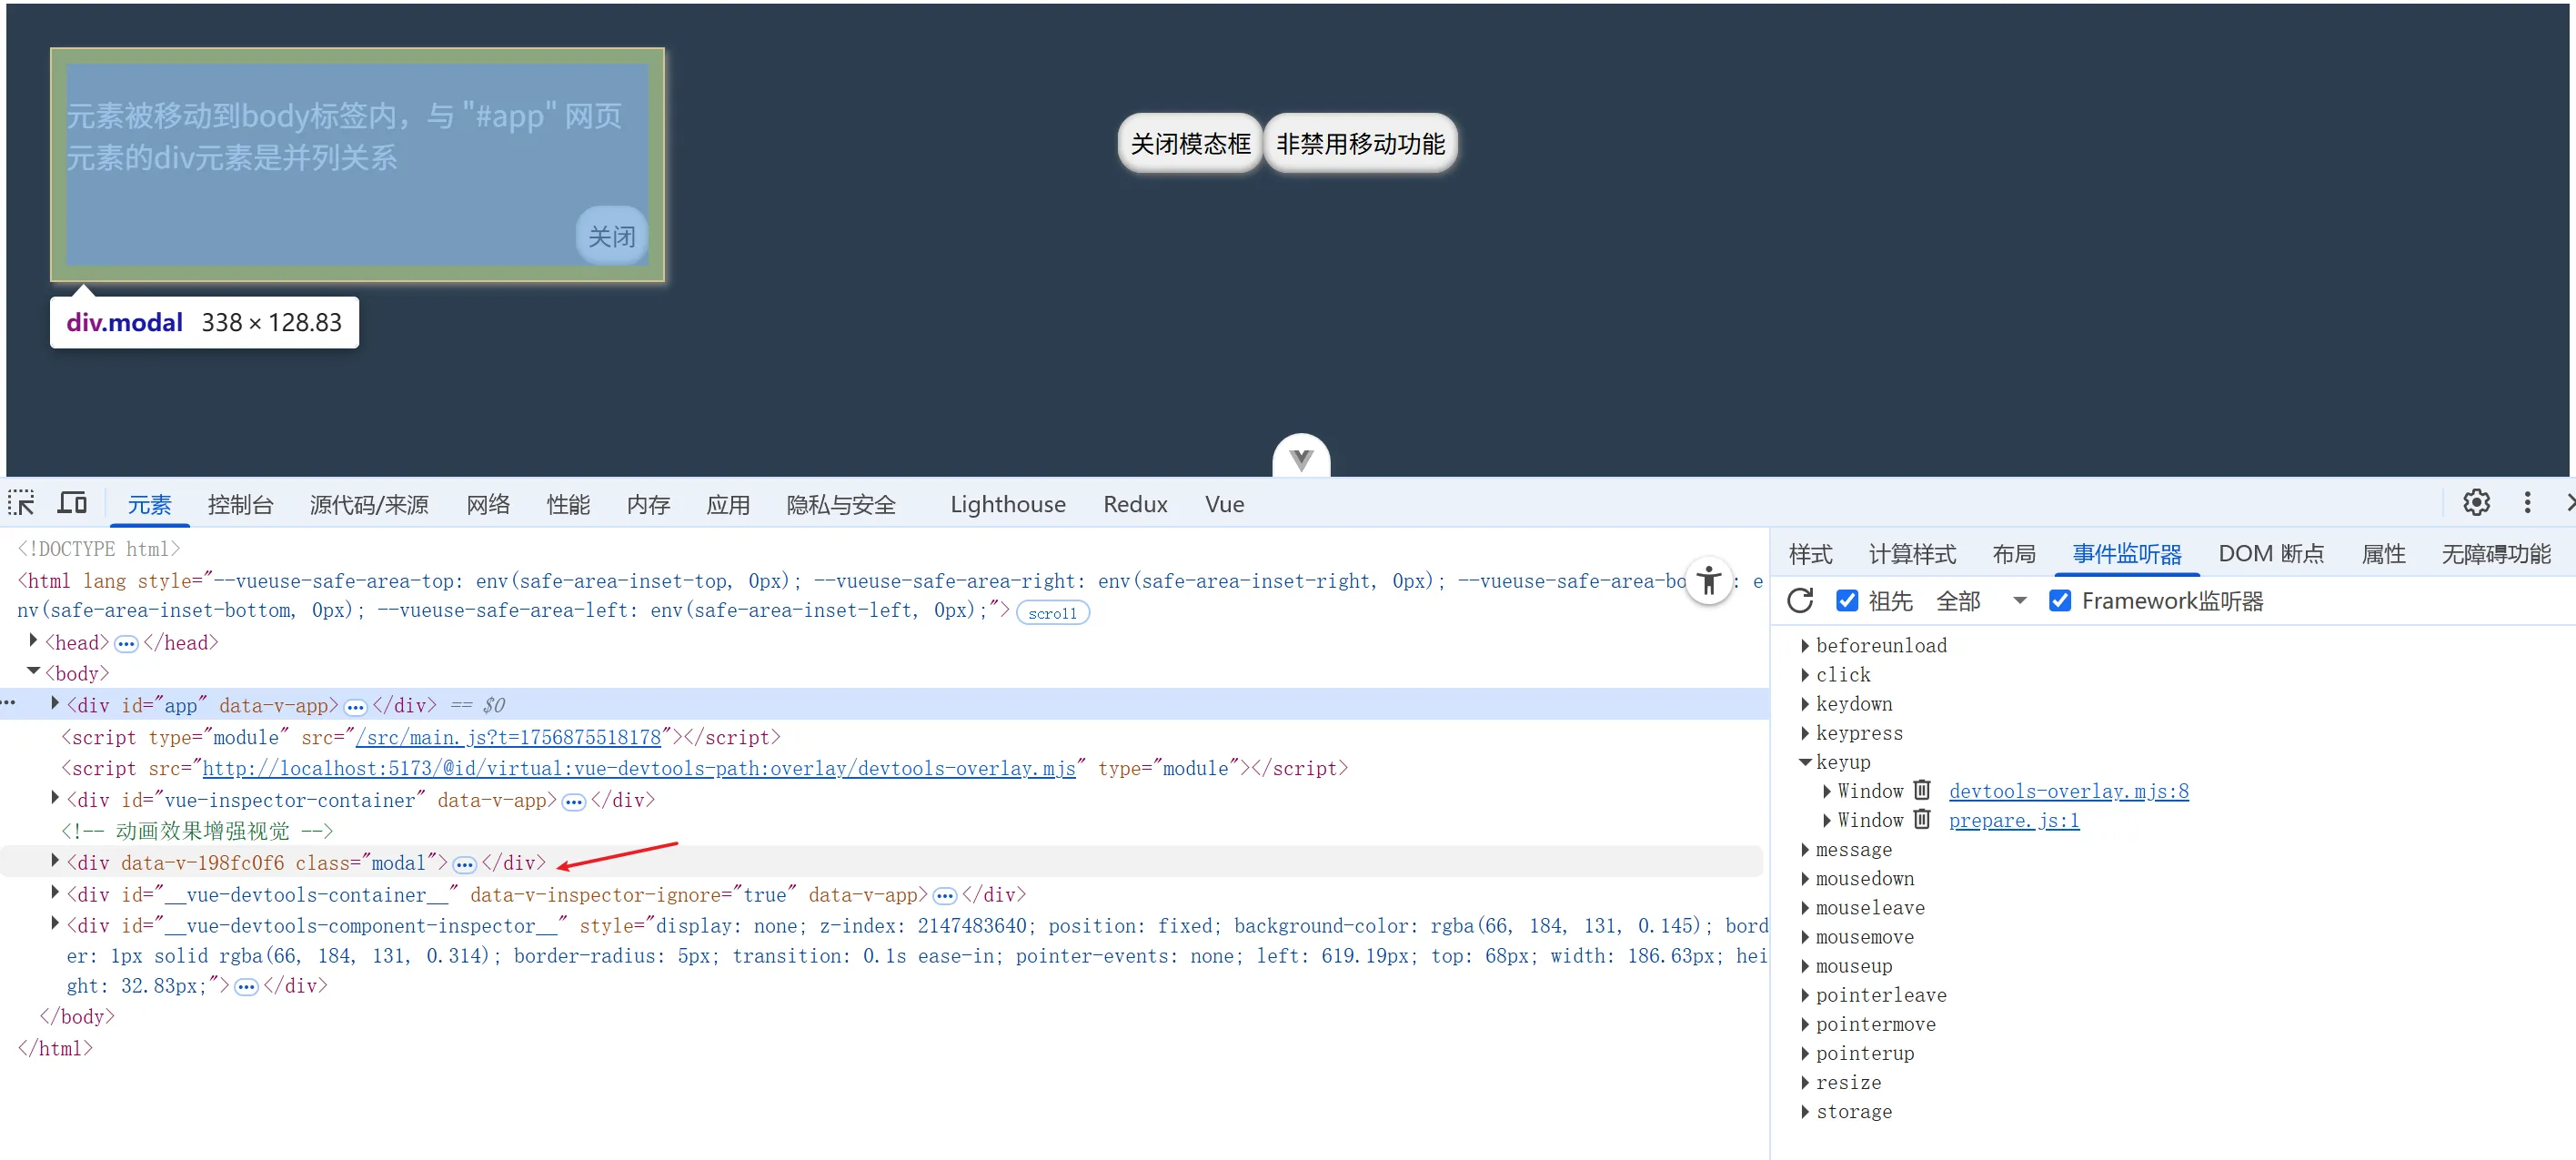Expand the div class modal node
The image size is (2576, 1160).
point(55,861)
